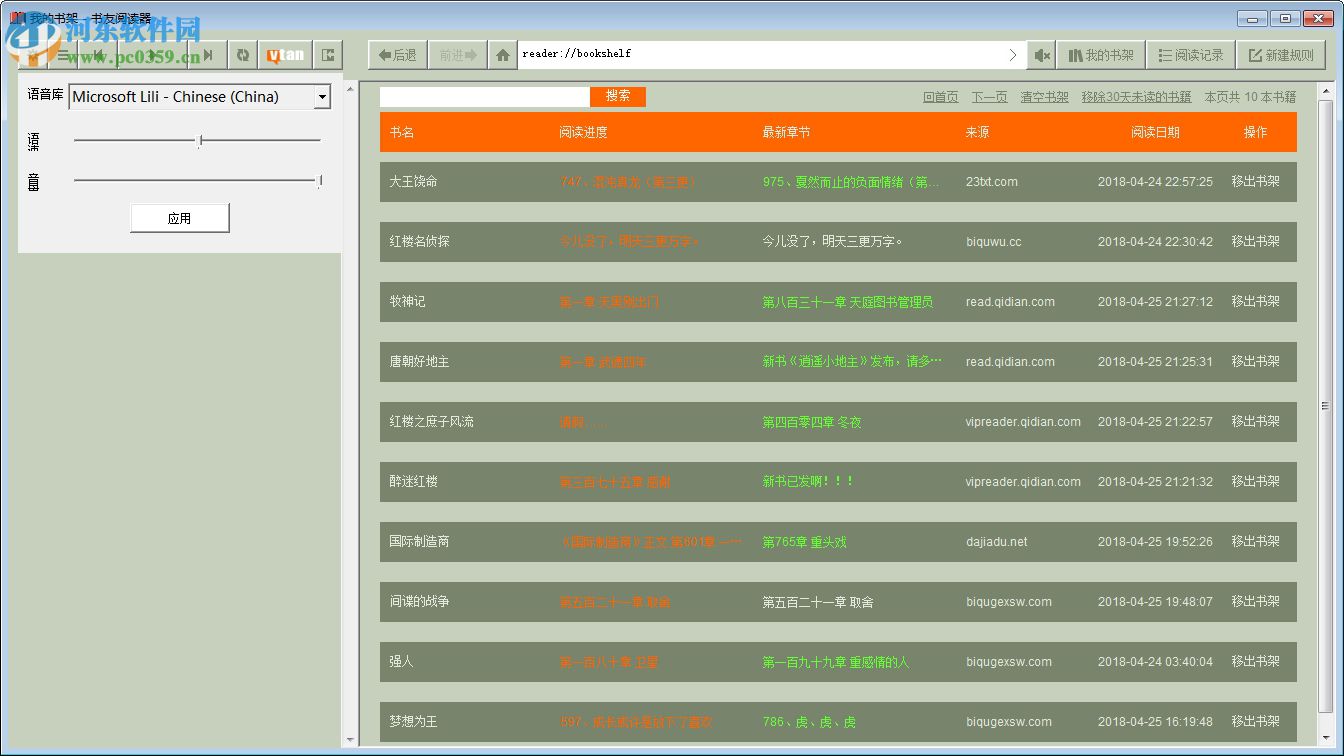The width and height of the screenshot is (1344, 756).
Task: Remove 红楼之庶子风流 via 移出书架
Action: (x=1255, y=422)
